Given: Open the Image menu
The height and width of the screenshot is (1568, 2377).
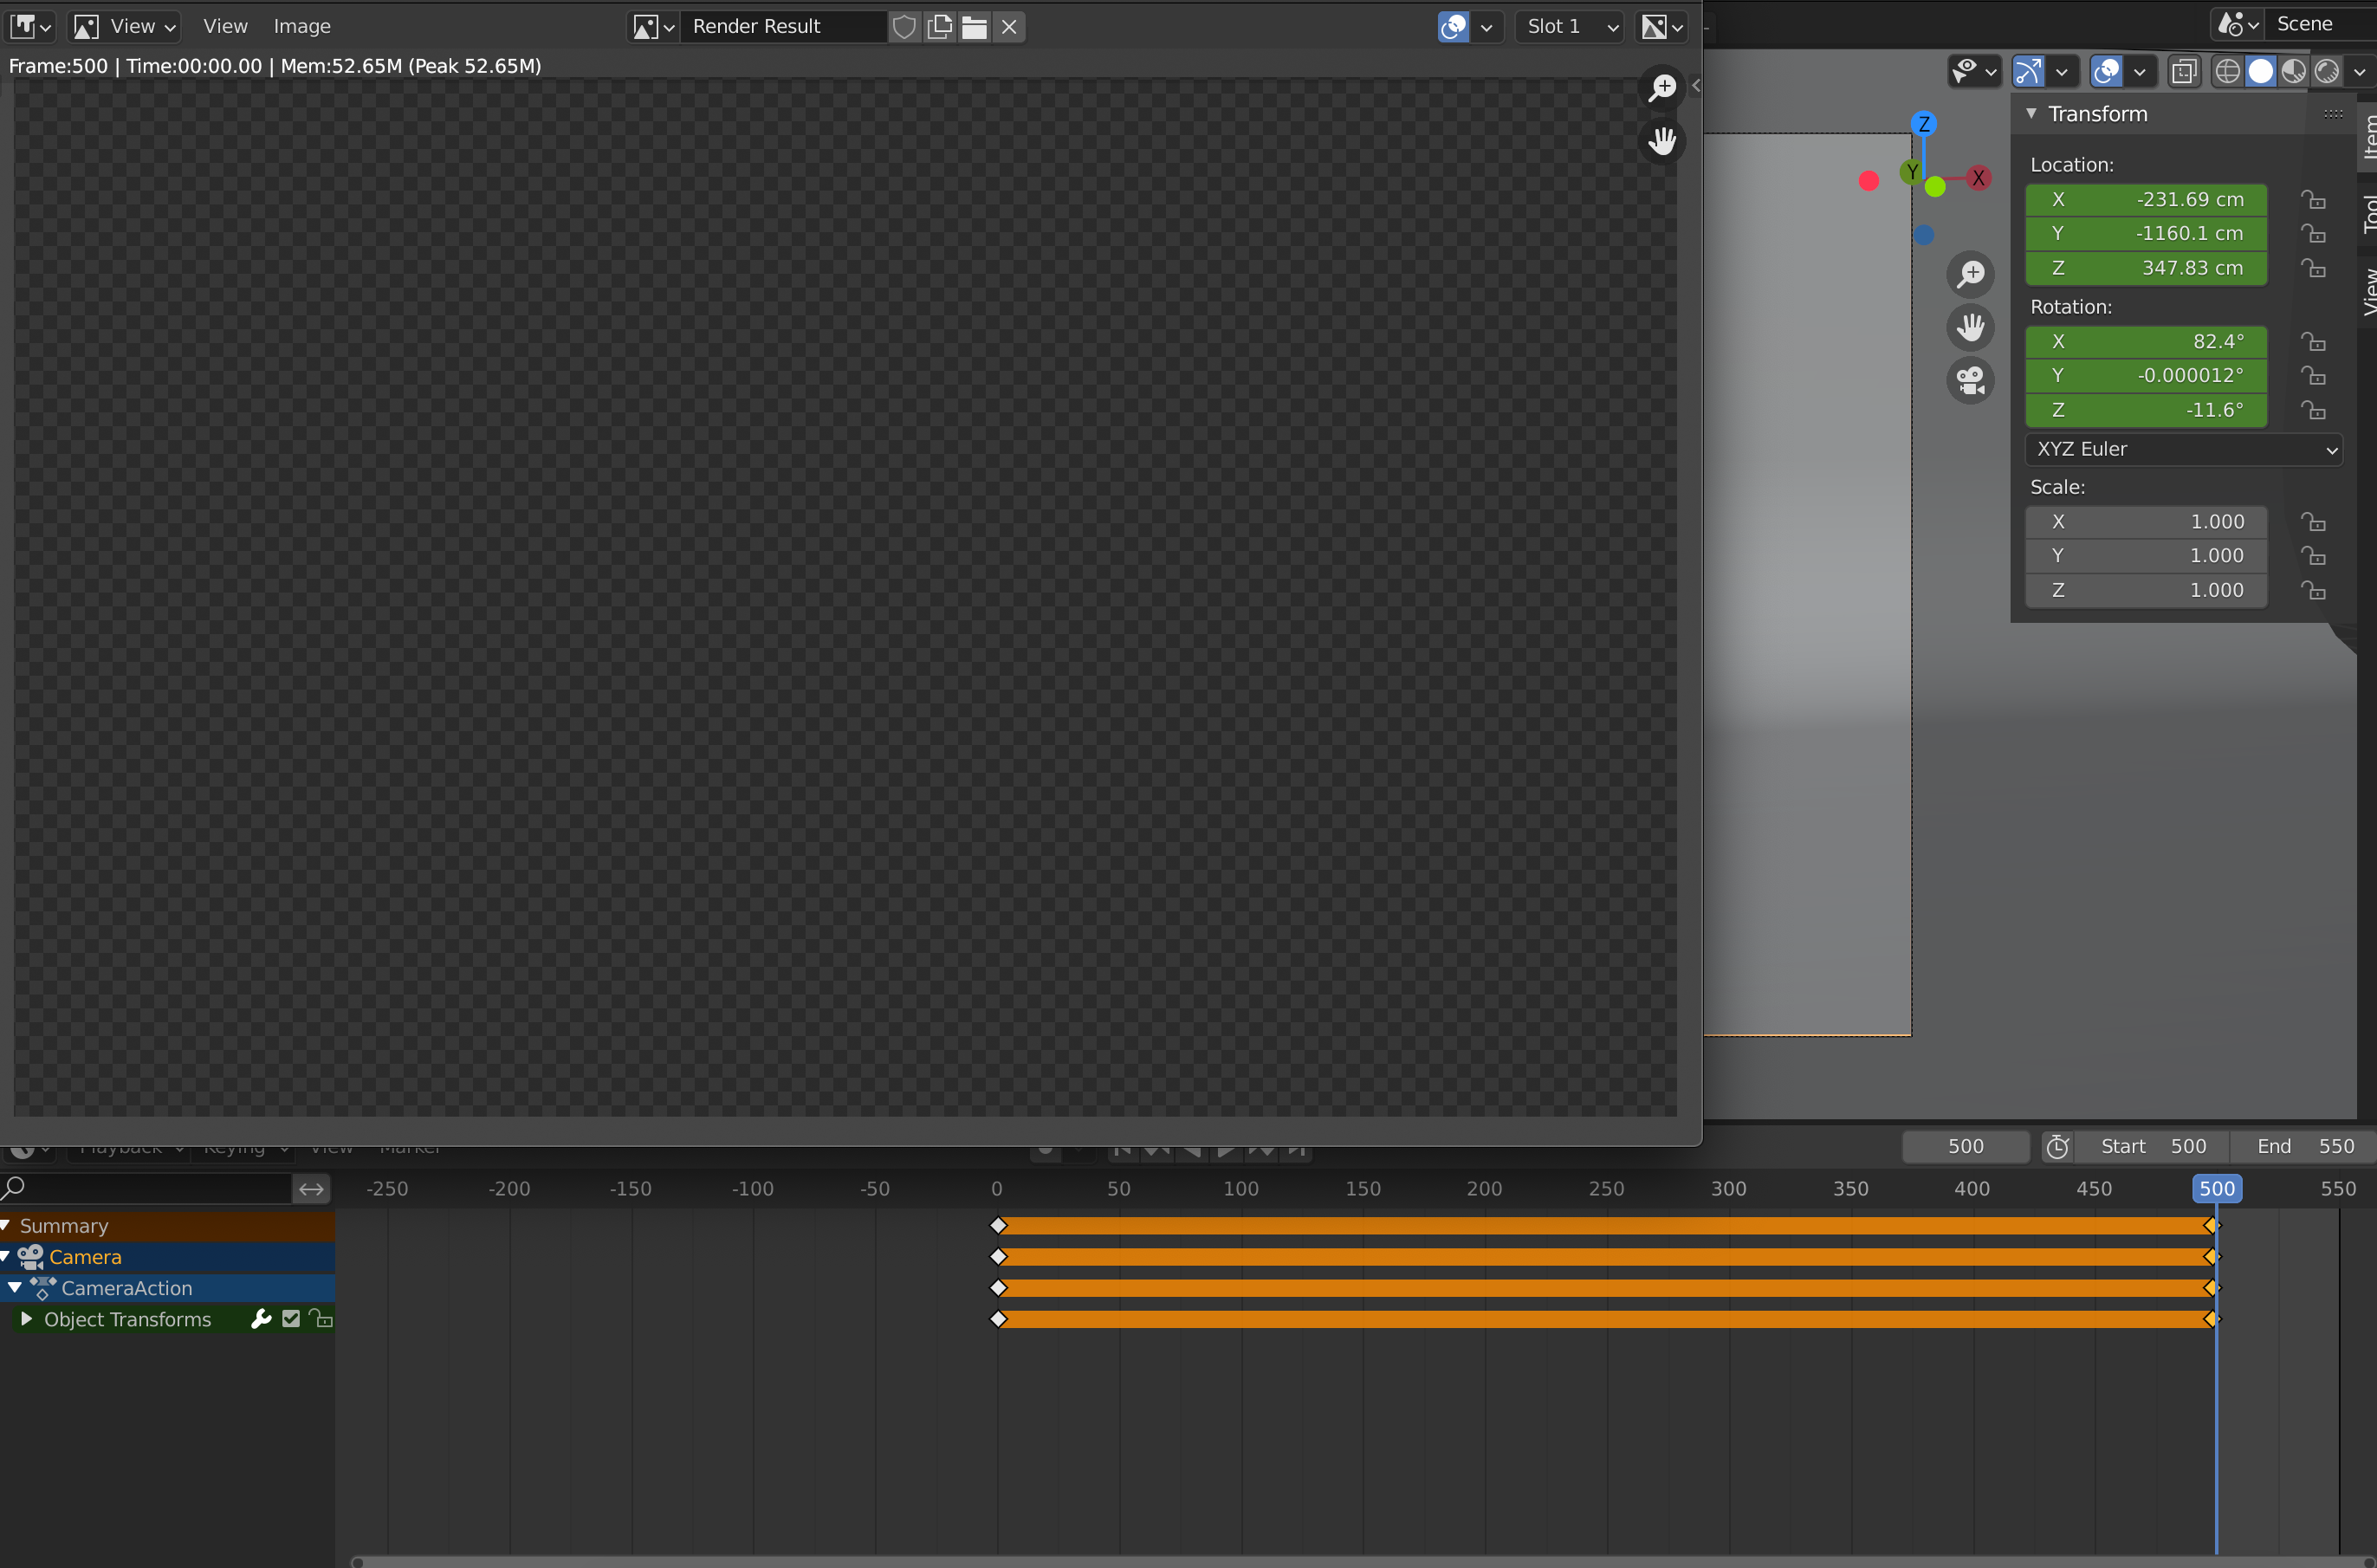Looking at the screenshot, I should coord(302,26).
